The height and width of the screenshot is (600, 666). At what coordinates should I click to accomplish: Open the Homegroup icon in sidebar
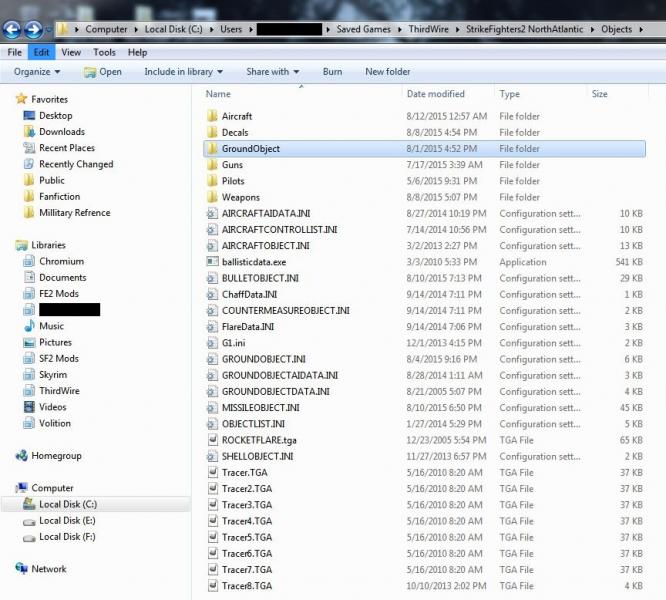click(21, 456)
